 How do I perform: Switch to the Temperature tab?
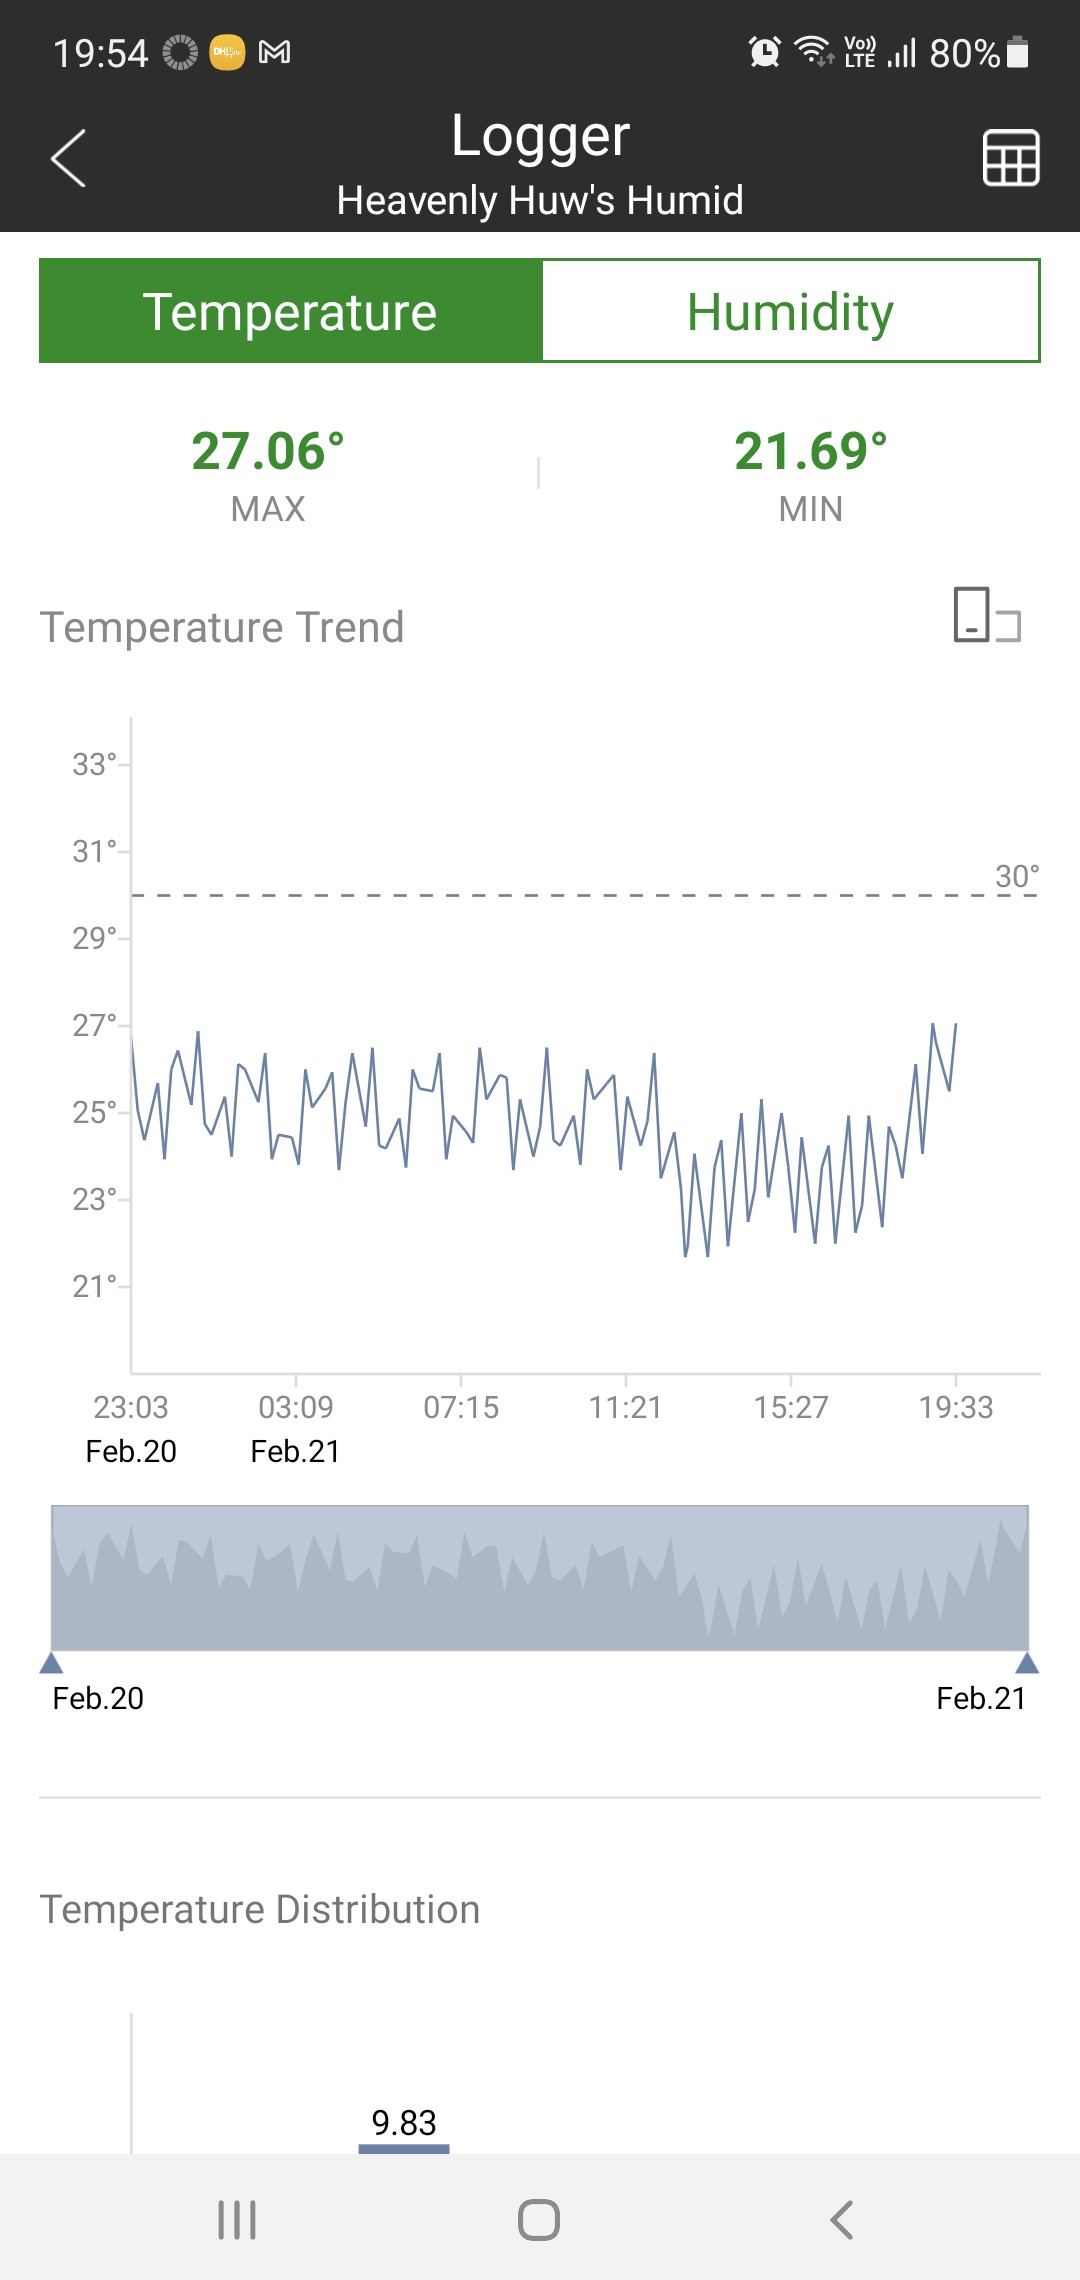[290, 311]
